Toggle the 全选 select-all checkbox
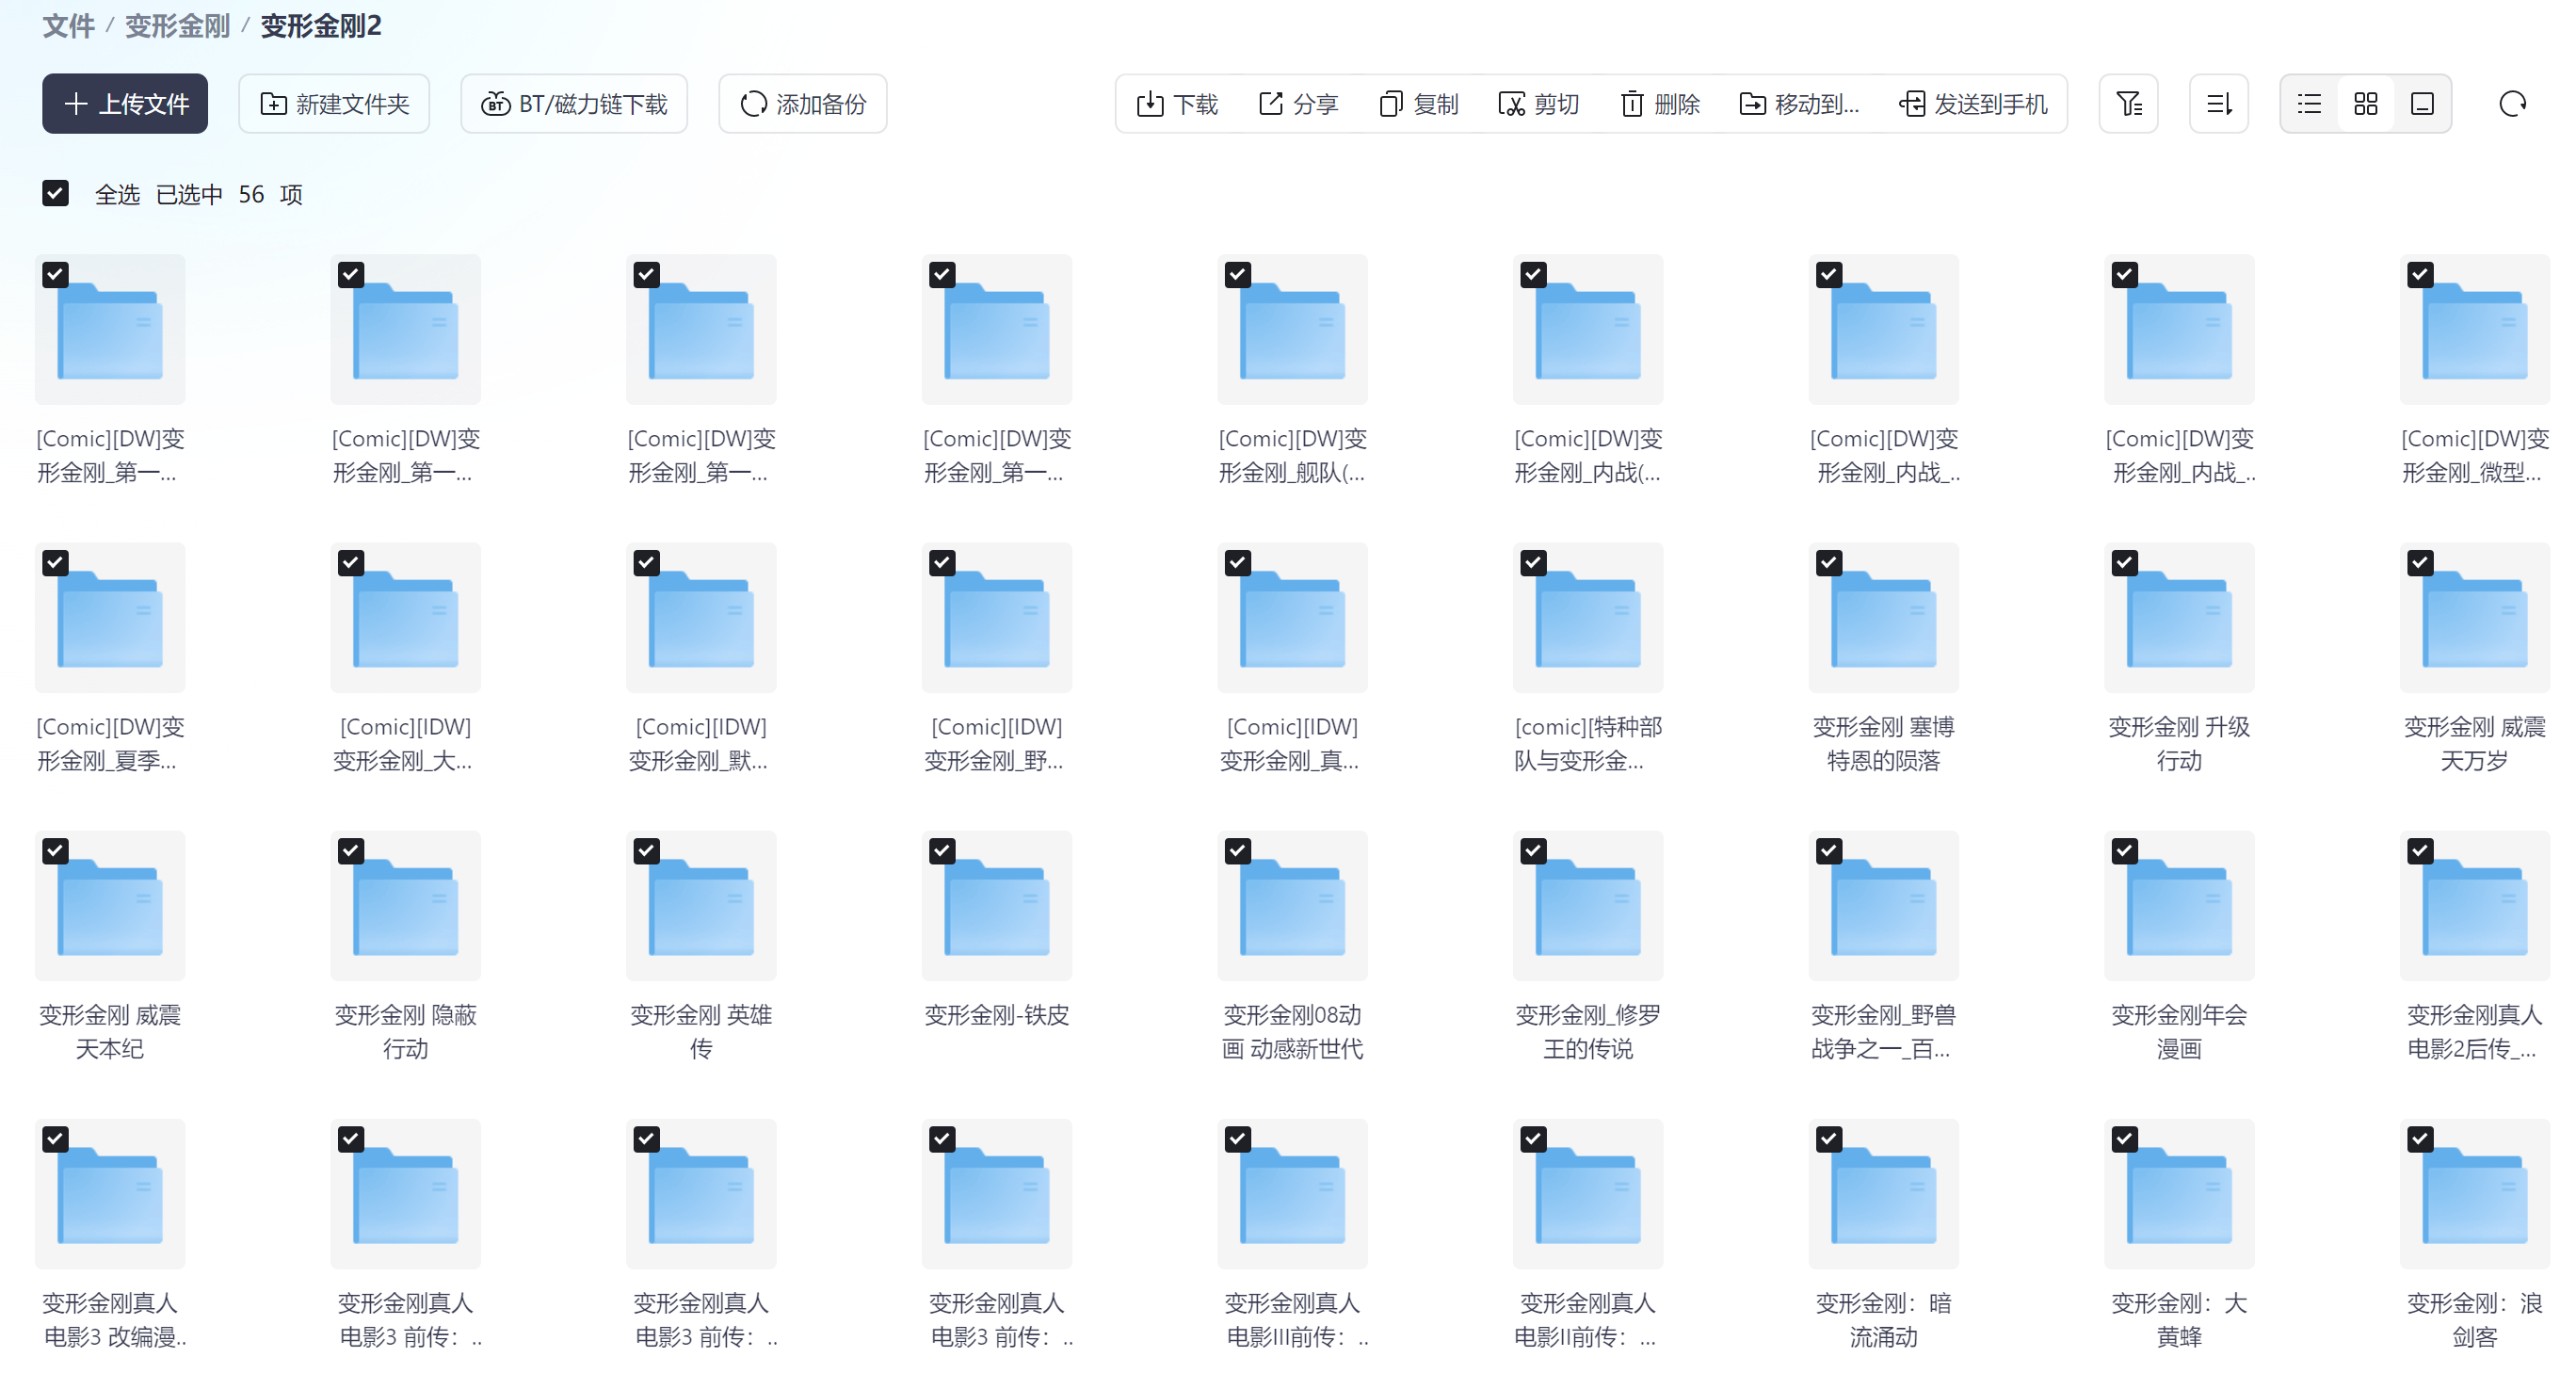The image size is (2560, 1373). point(56,193)
